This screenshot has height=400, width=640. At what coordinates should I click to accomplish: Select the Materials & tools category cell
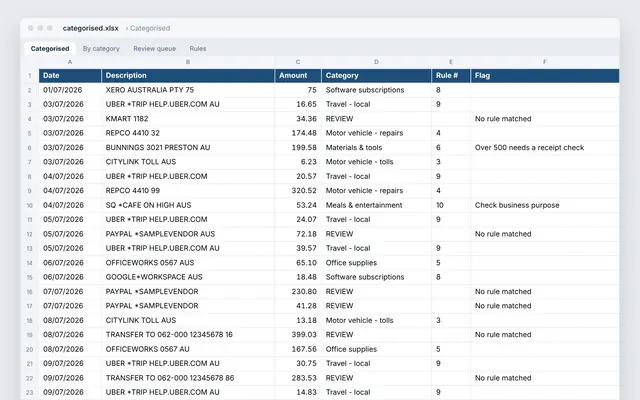click(x=376, y=147)
